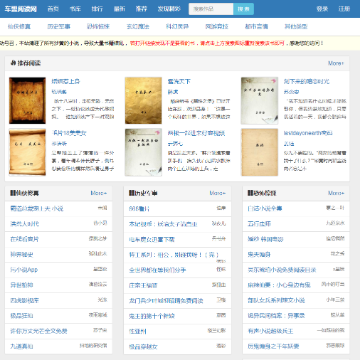
Task: Open the 排行 ranking menu item
Action: (x=97, y=9)
